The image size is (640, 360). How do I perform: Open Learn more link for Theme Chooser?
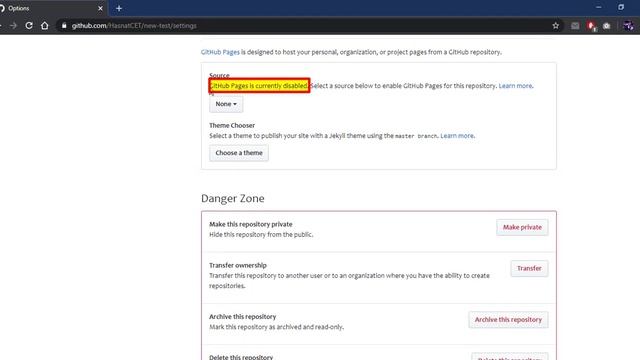point(457,136)
